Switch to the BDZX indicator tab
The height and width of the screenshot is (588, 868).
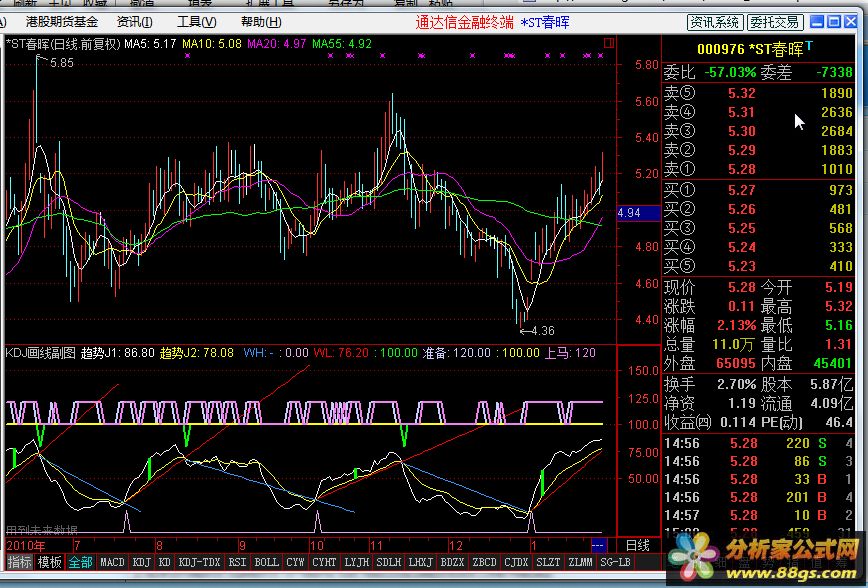click(452, 562)
